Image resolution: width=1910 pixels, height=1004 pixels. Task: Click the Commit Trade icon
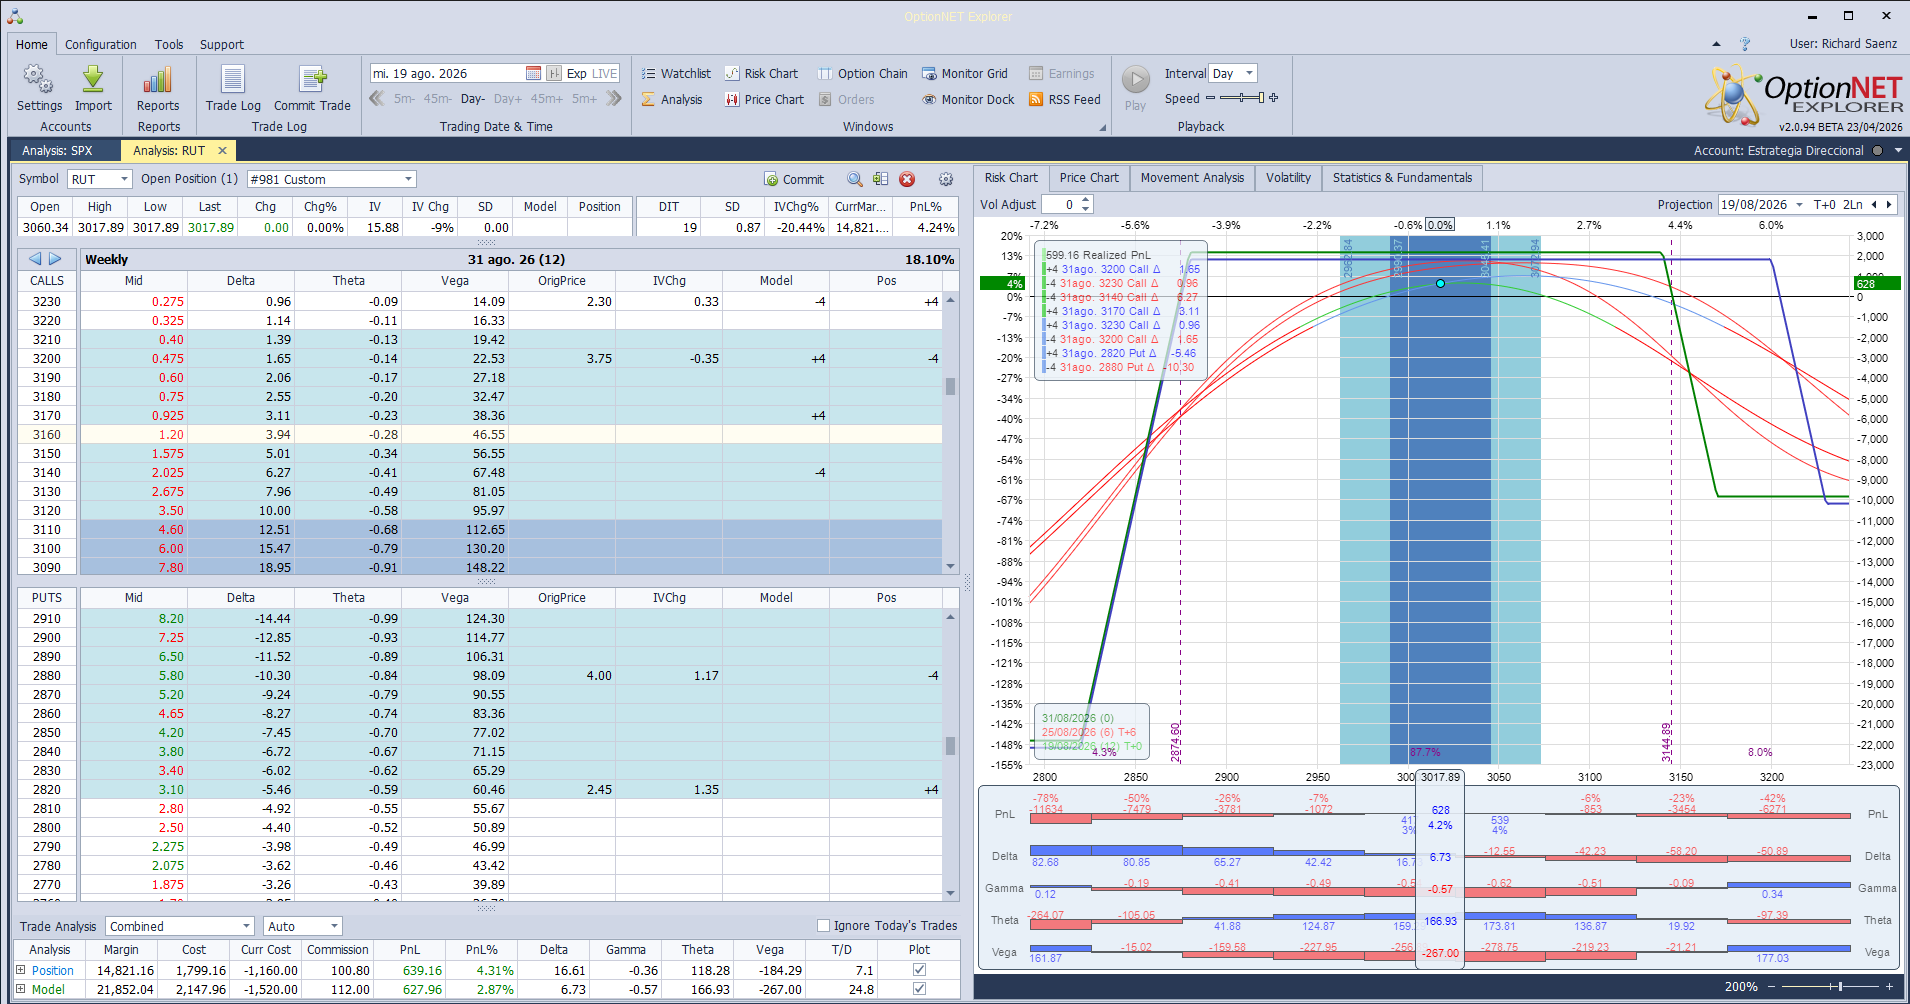[x=312, y=88]
